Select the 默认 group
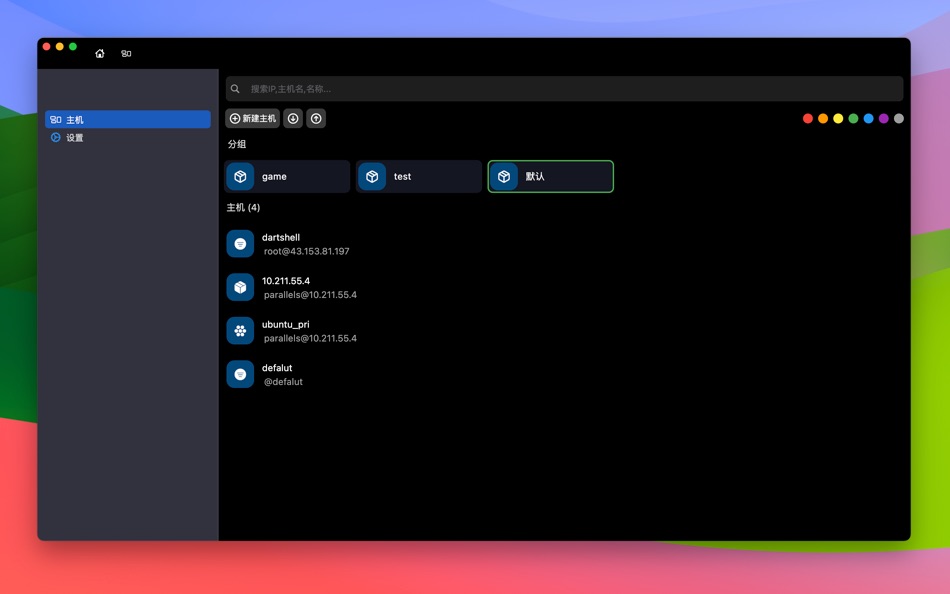This screenshot has height=594, width=950. [x=550, y=176]
